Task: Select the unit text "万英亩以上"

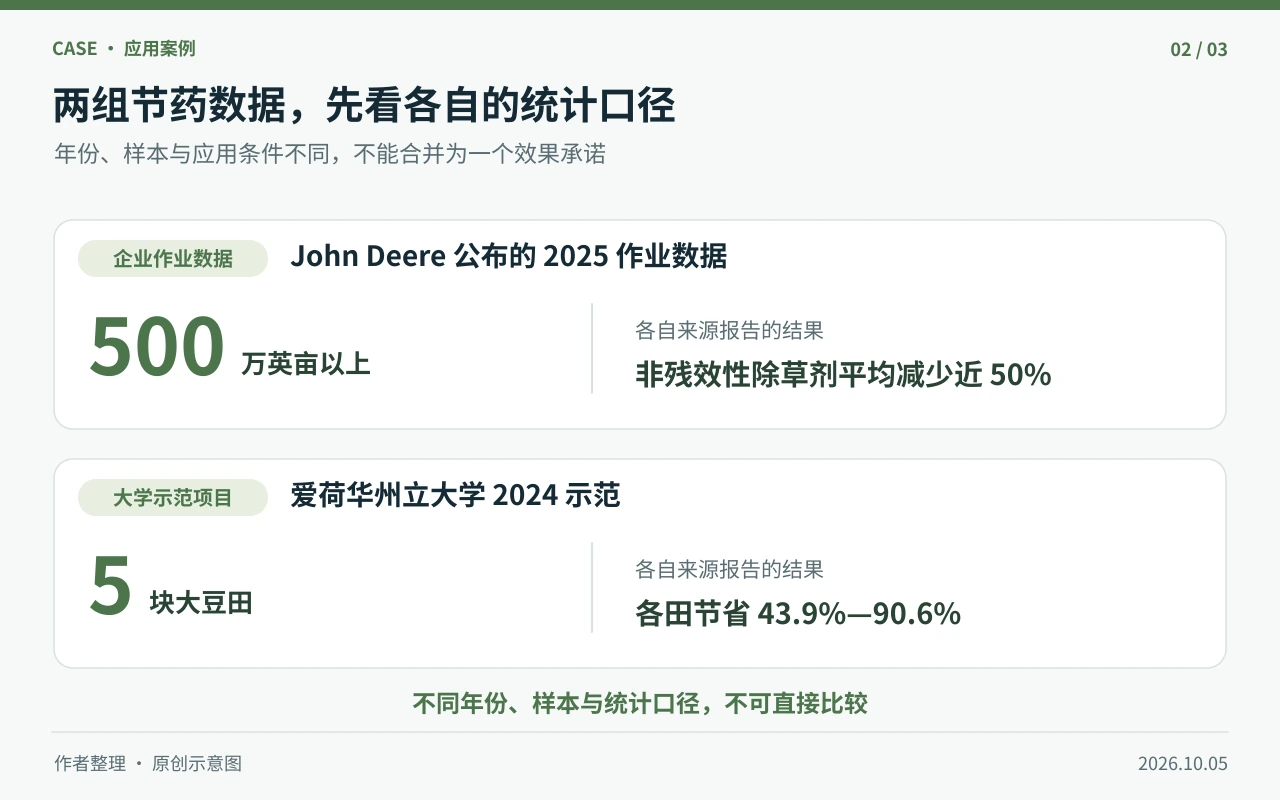Action: click(x=306, y=364)
